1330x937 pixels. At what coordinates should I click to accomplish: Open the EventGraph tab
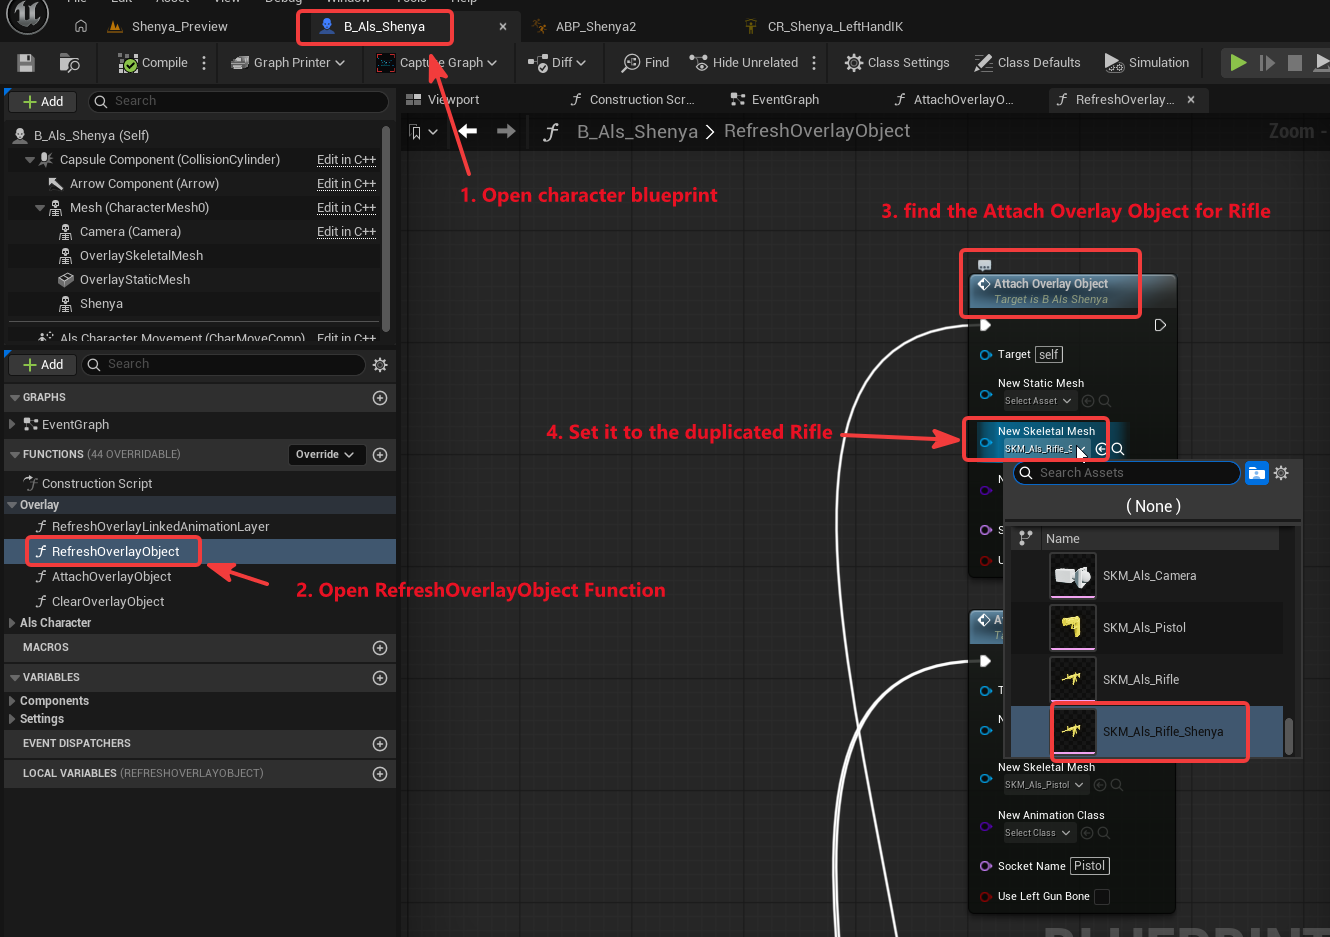(x=775, y=100)
